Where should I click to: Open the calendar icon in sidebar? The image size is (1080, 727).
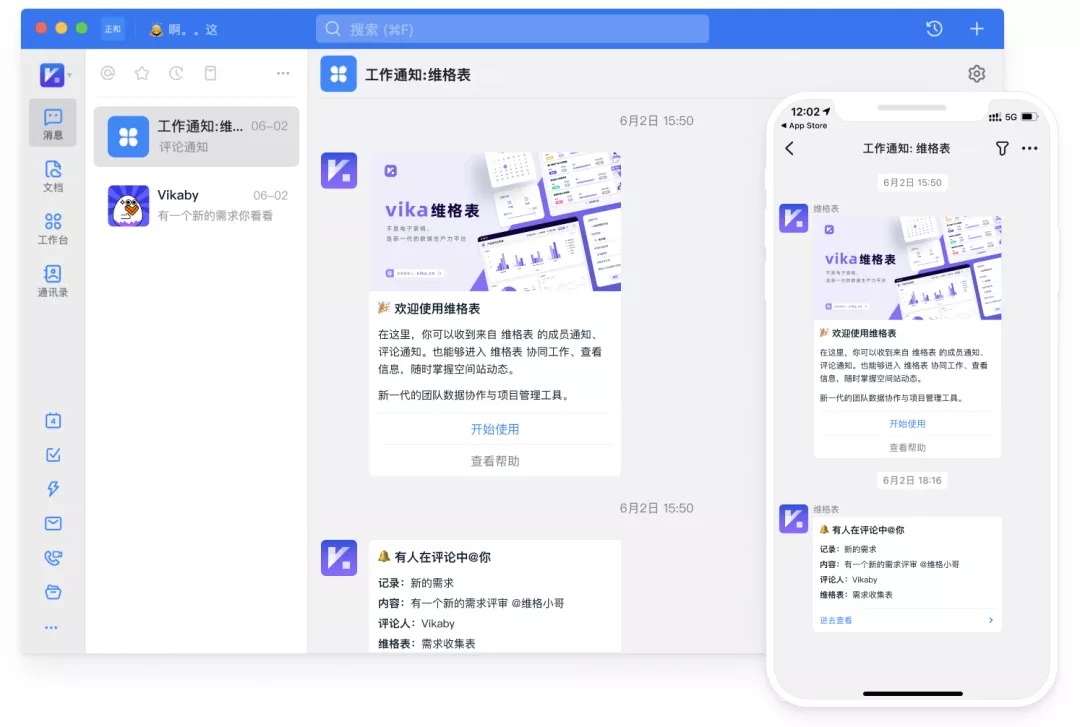(53, 420)
